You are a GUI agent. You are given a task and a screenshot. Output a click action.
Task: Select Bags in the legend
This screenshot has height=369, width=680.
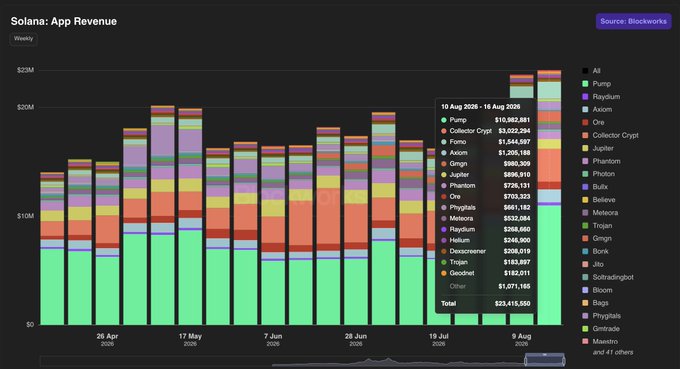[595, 303]
